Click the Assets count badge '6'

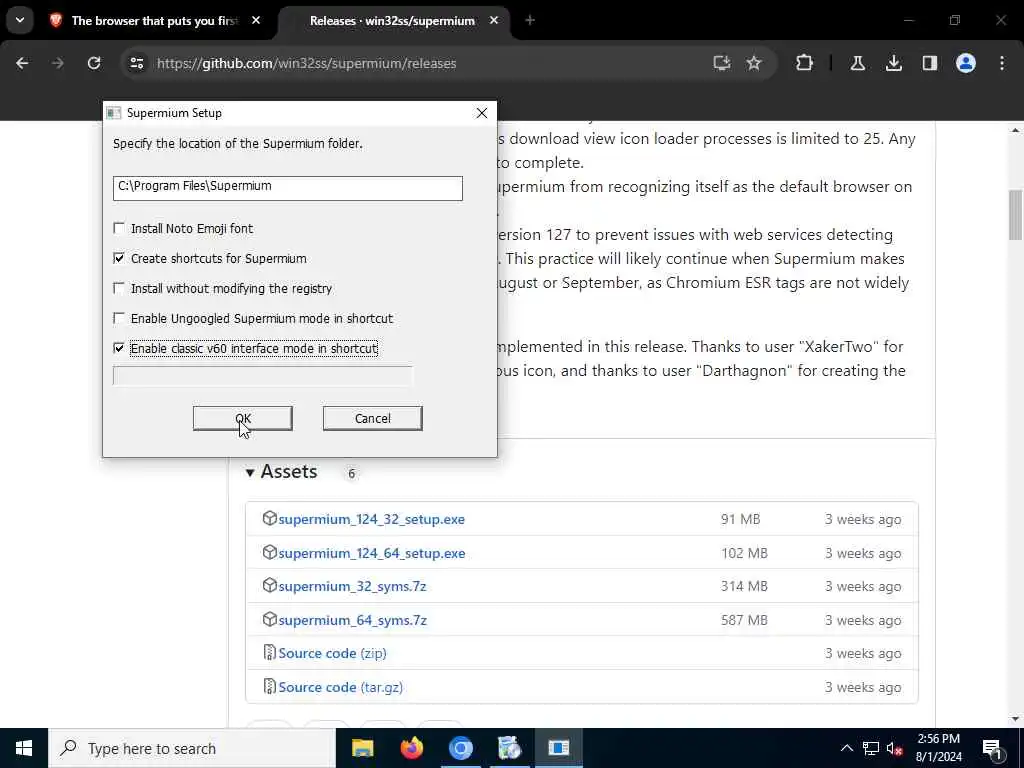coord(351,473)
